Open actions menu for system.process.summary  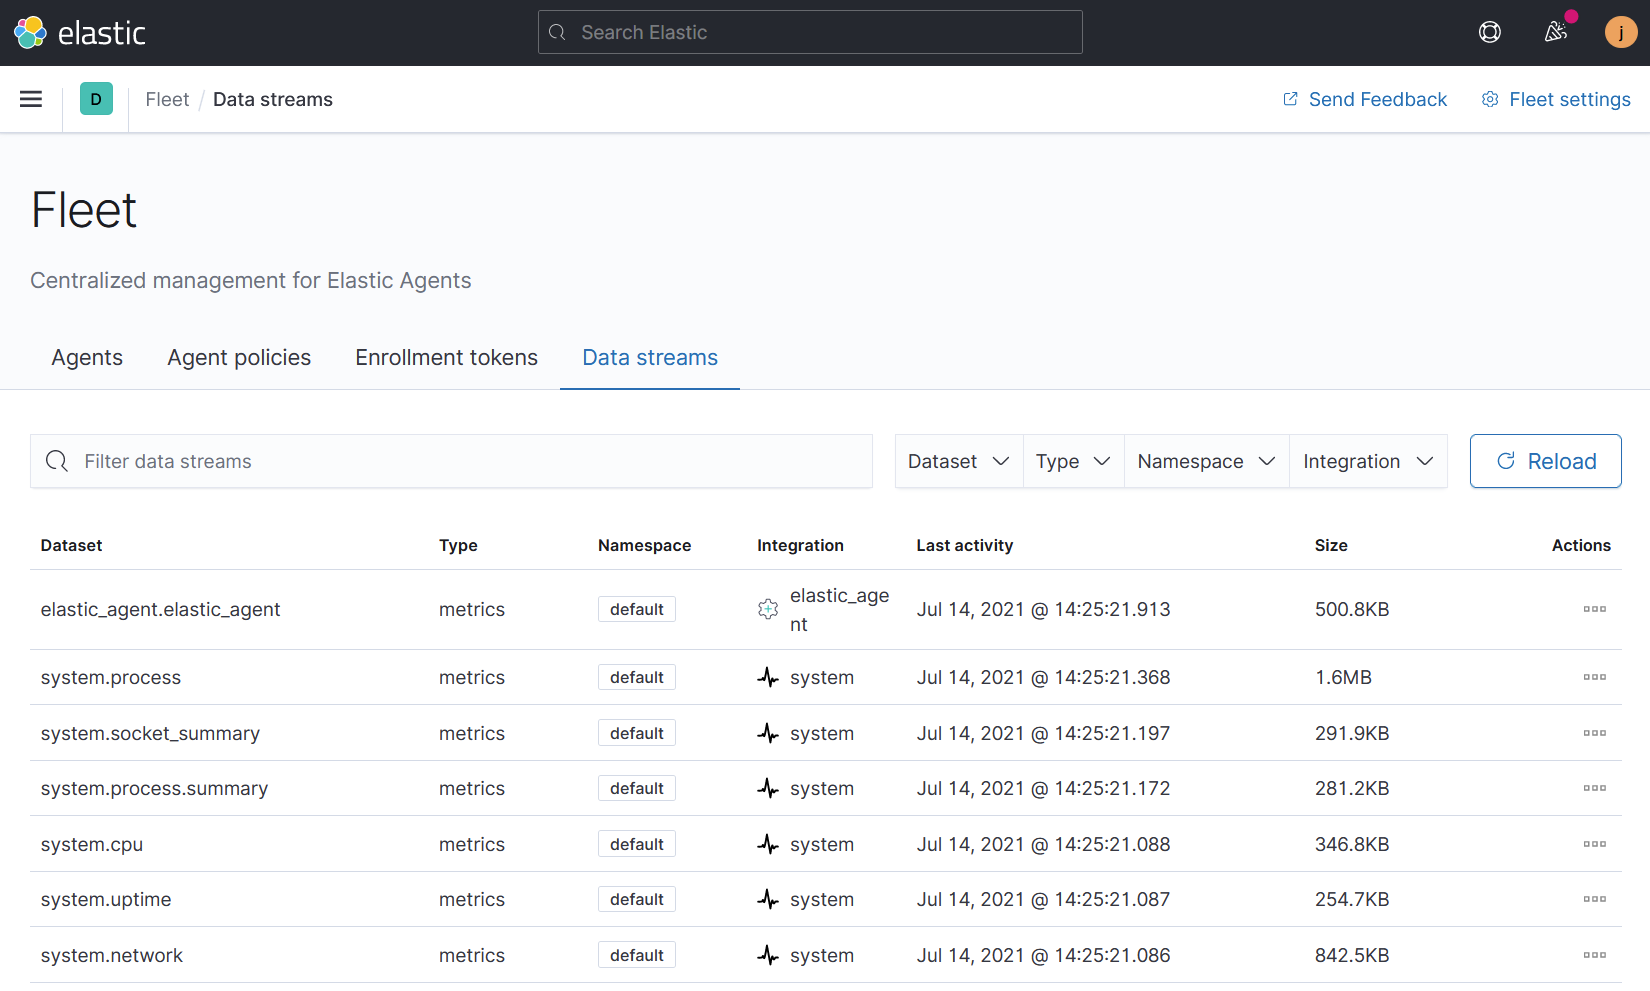point(1595,788)
